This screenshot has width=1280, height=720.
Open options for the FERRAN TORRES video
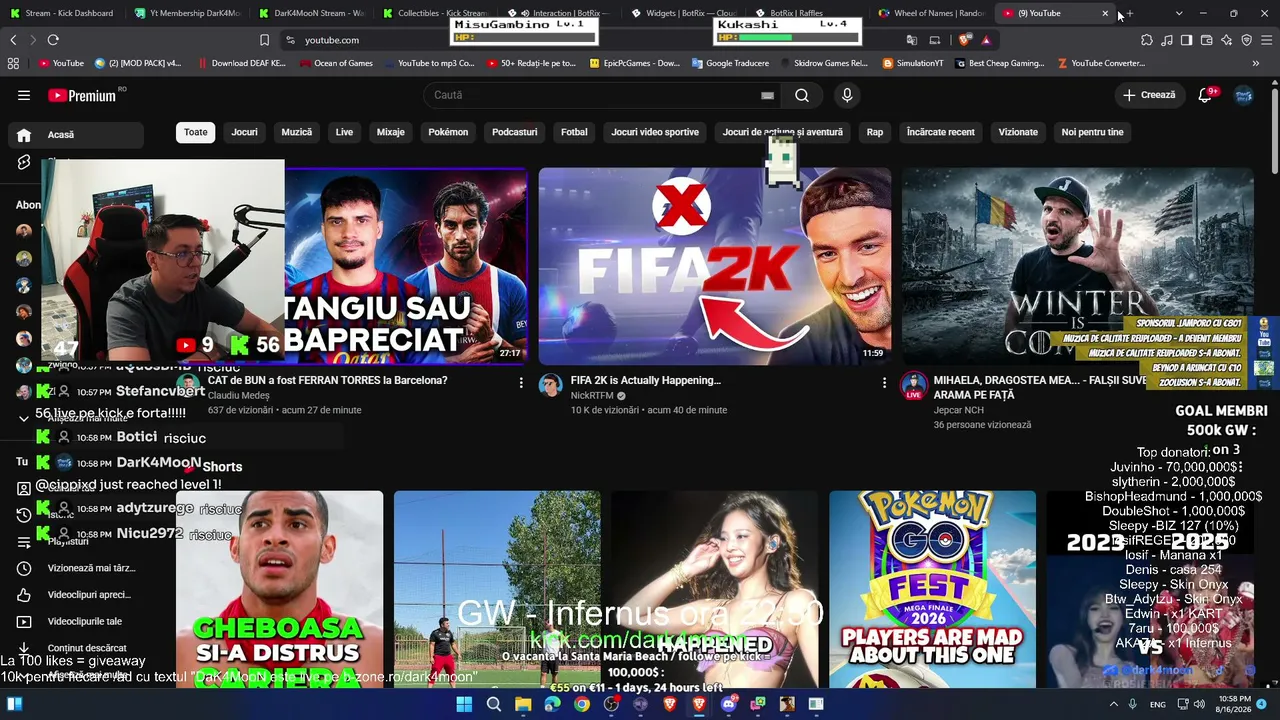coord(521,382)
